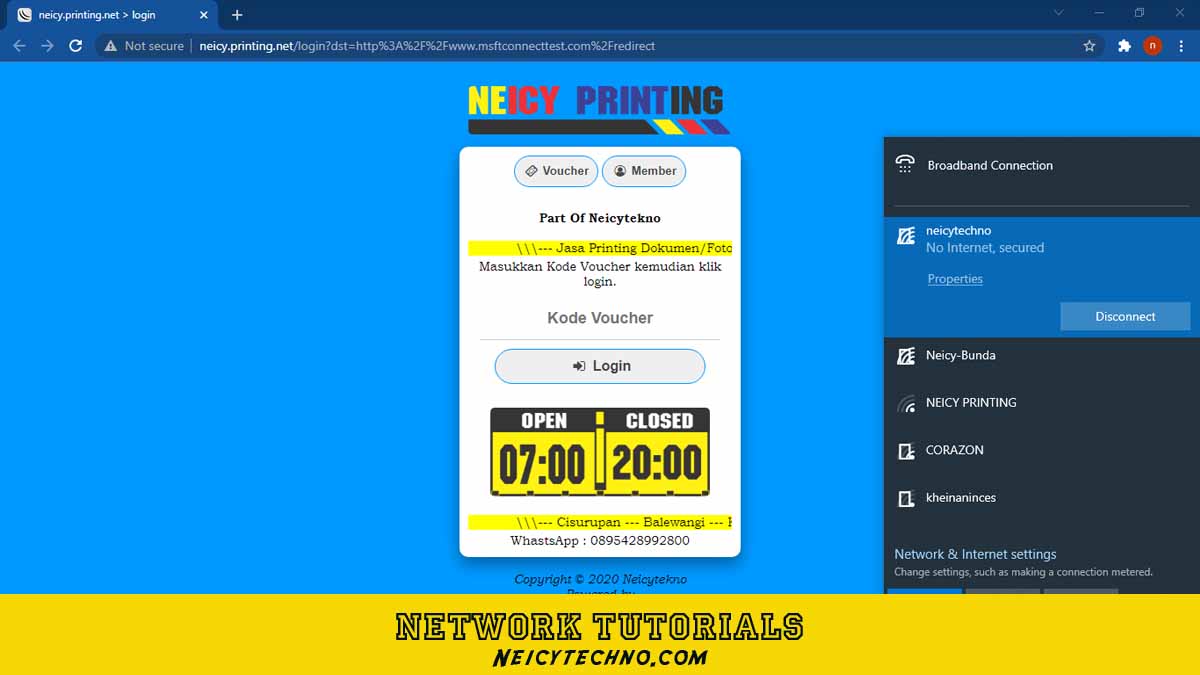Click the Neicy Printing logo

point(599,109)
